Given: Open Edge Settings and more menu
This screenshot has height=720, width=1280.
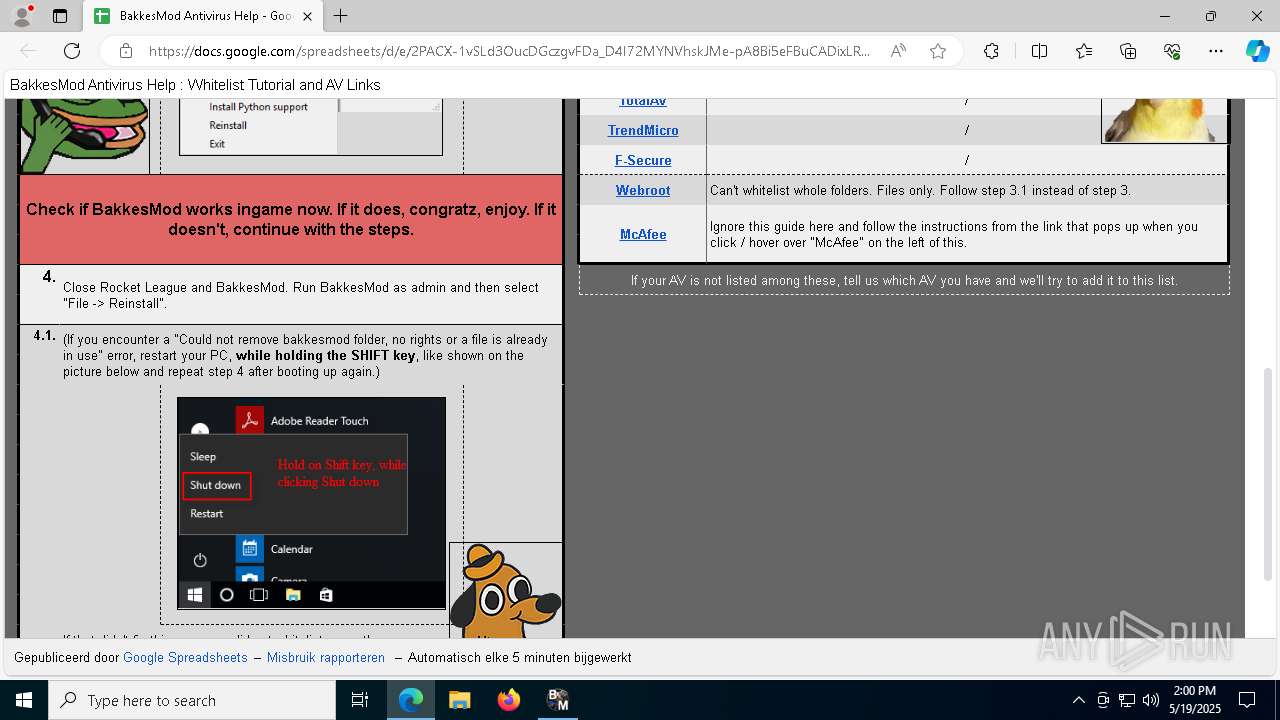Looking at the screenshot, I should [1216, 51].
